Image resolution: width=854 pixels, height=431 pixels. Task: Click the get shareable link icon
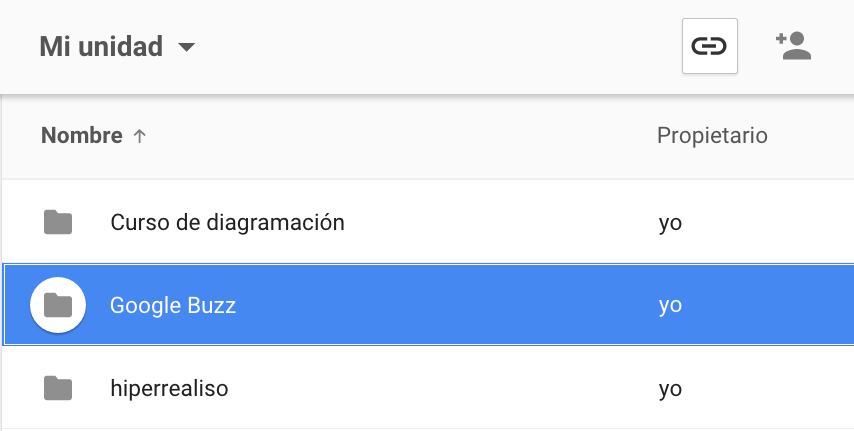coord(709,46)
